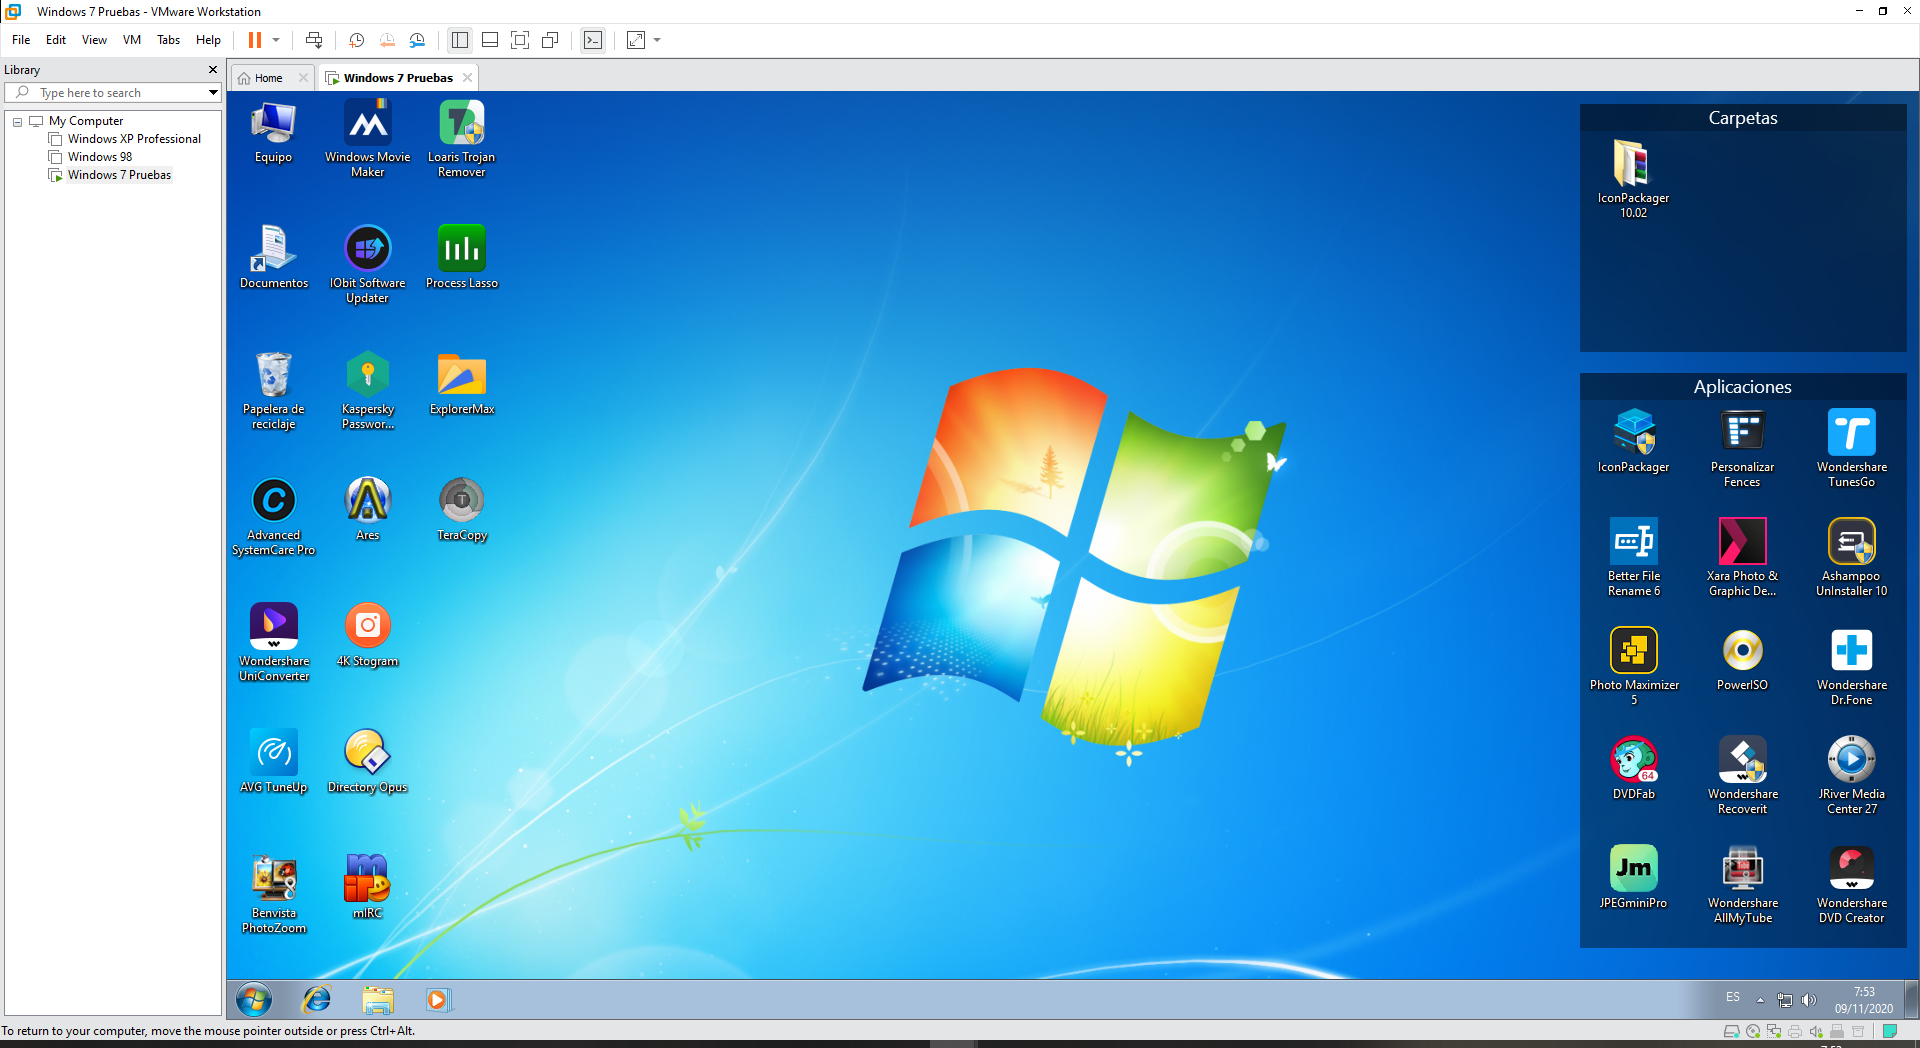1920x1048 pixels.
Task: Click the stretch guest display icon
Action: tap(636, 40)
